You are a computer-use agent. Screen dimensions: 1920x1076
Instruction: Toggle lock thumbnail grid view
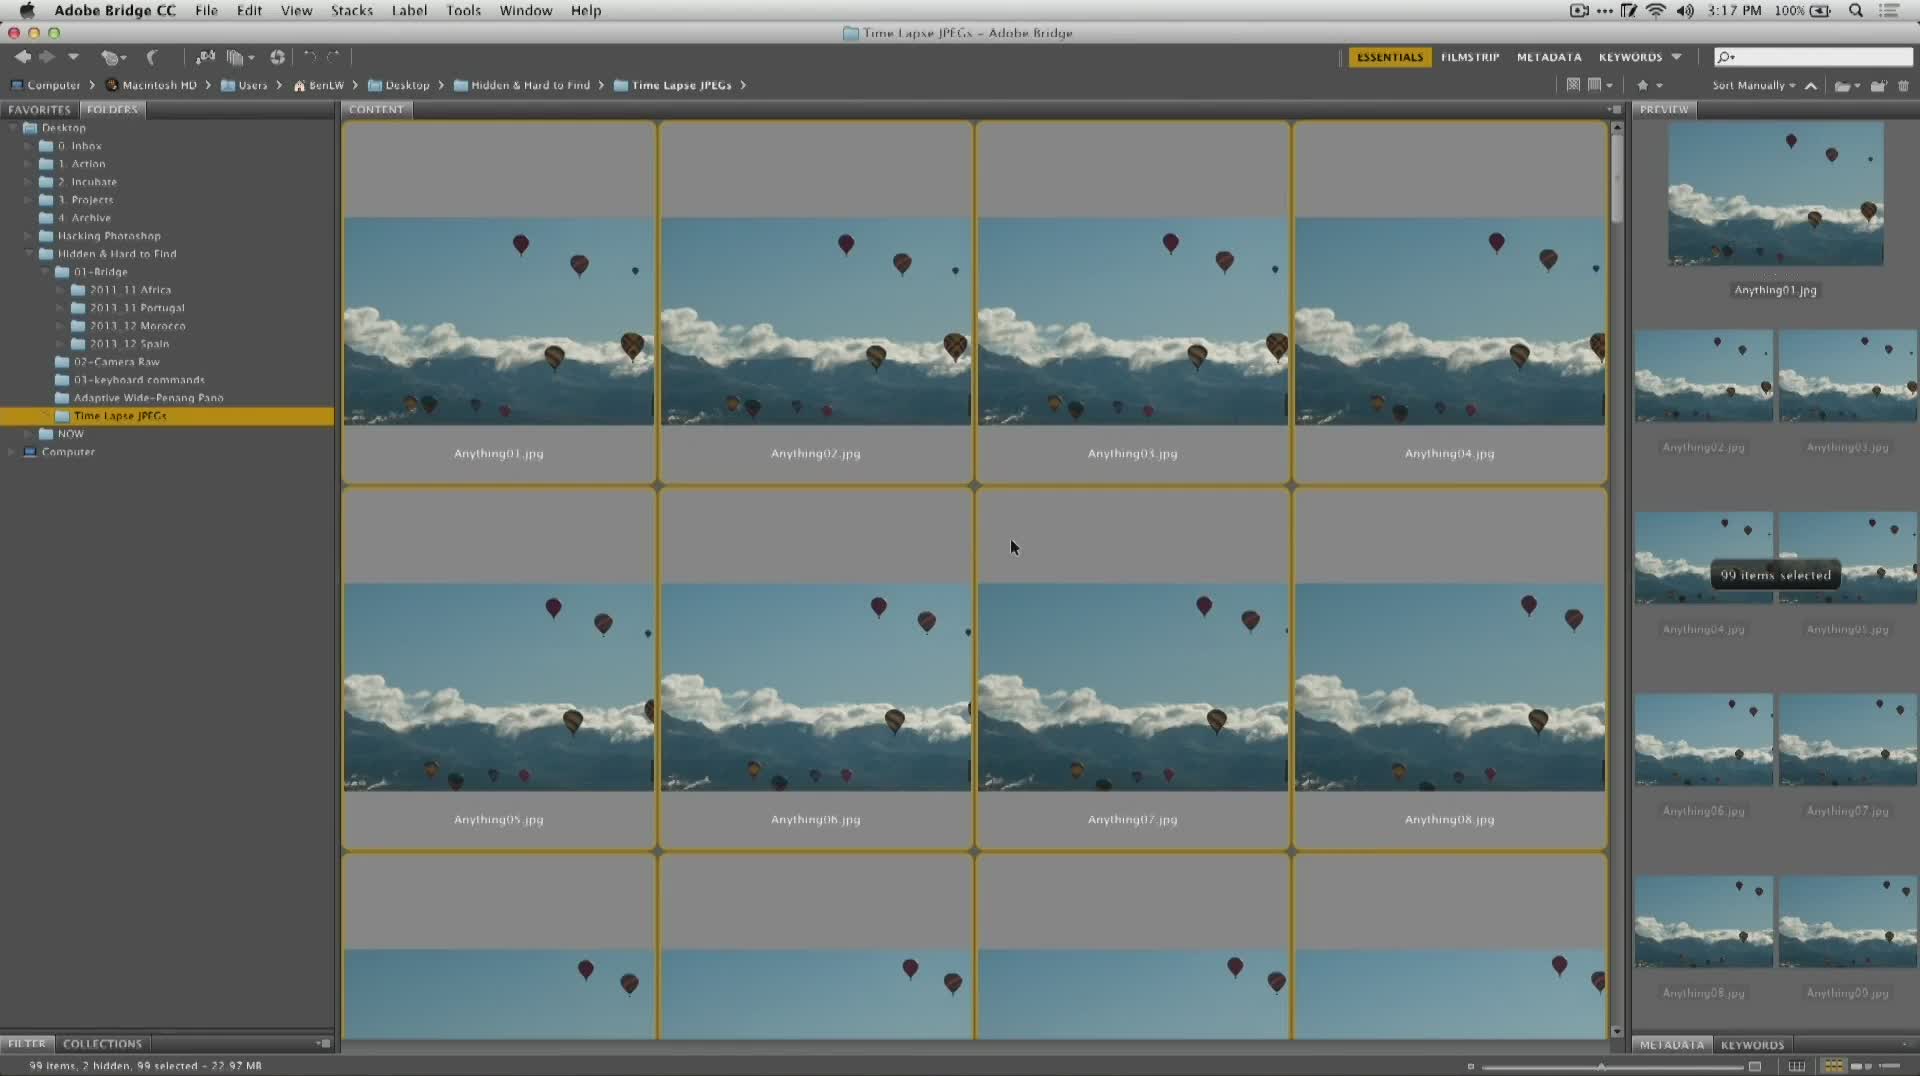[x=1796, y=1066]
